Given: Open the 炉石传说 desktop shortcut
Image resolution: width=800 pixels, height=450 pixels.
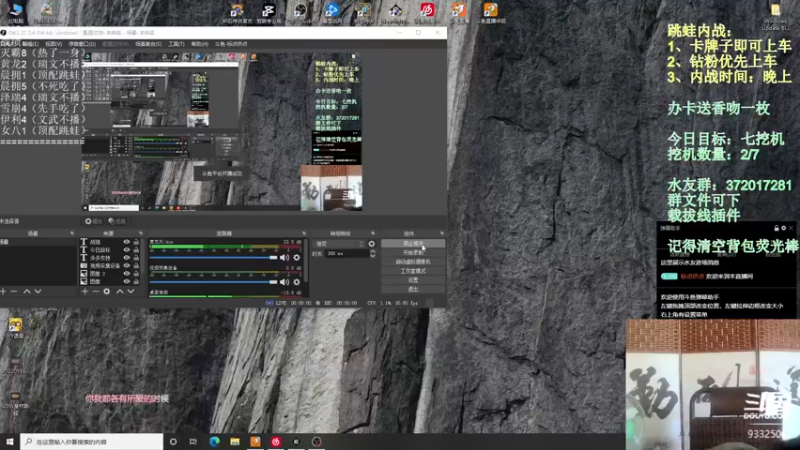Looking at the screenshot, I should tap(237, 12).
